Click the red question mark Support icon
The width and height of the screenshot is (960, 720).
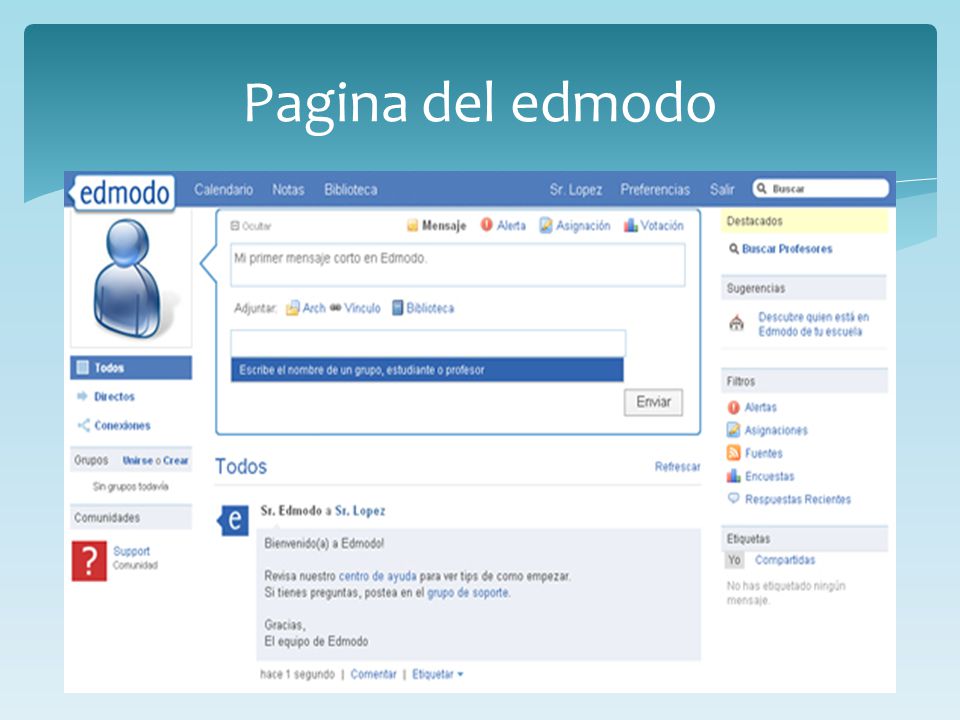pos(89,561)
